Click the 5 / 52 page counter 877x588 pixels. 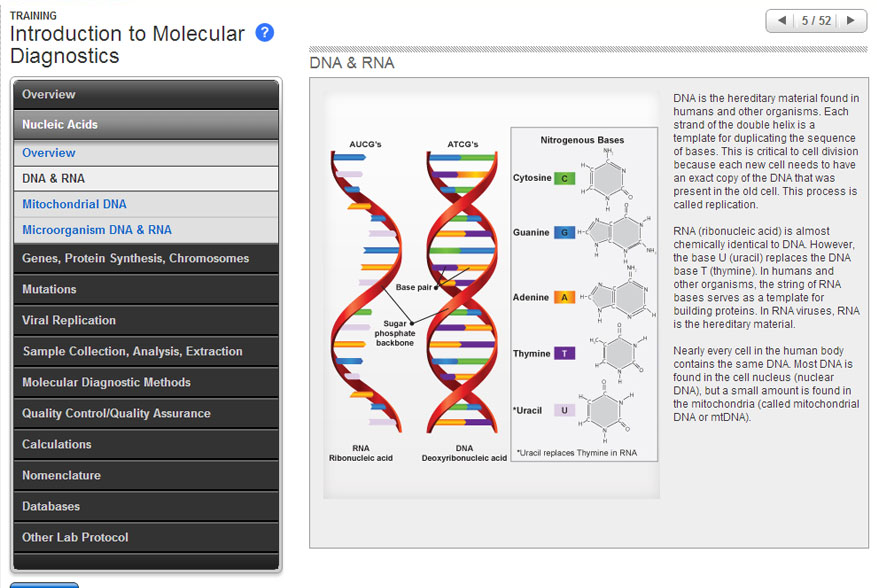pos(816,20)
